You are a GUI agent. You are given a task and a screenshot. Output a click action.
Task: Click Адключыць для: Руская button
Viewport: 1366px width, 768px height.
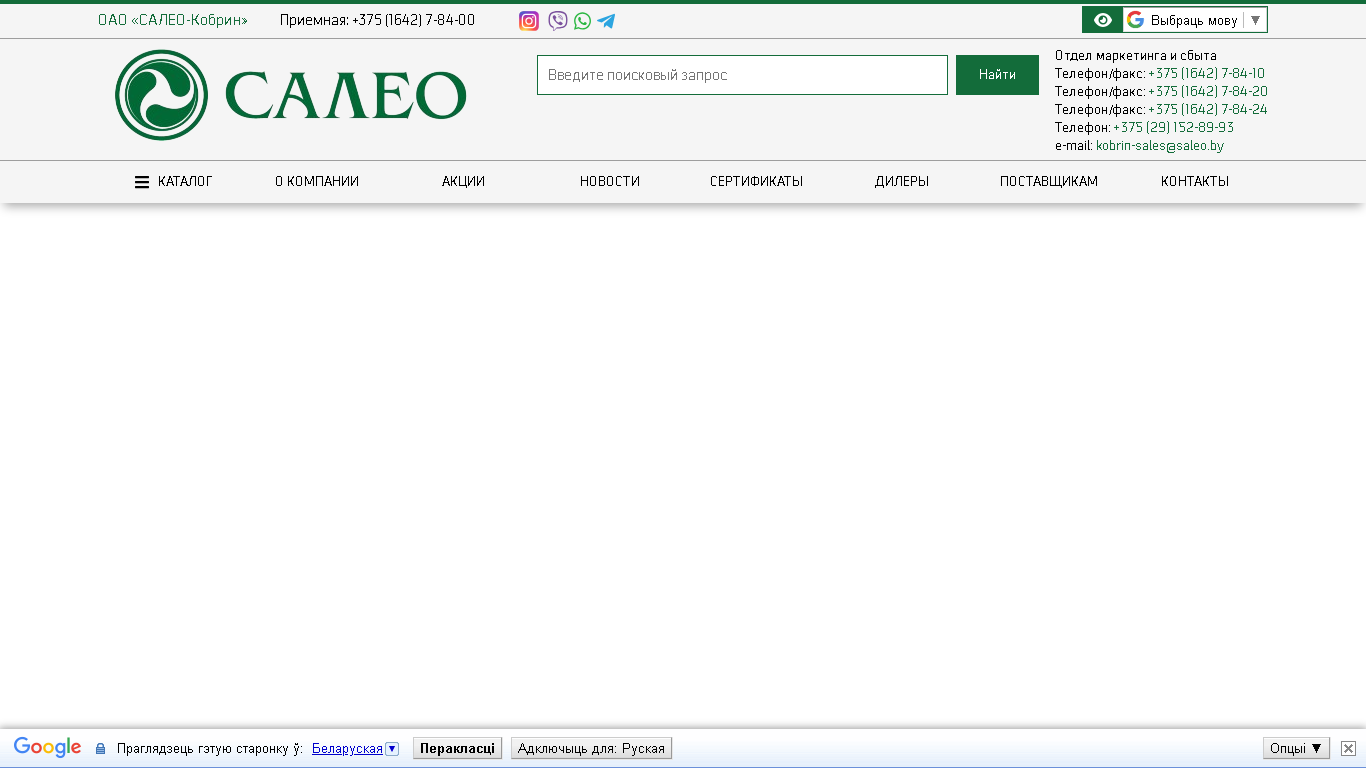[591, 748]
